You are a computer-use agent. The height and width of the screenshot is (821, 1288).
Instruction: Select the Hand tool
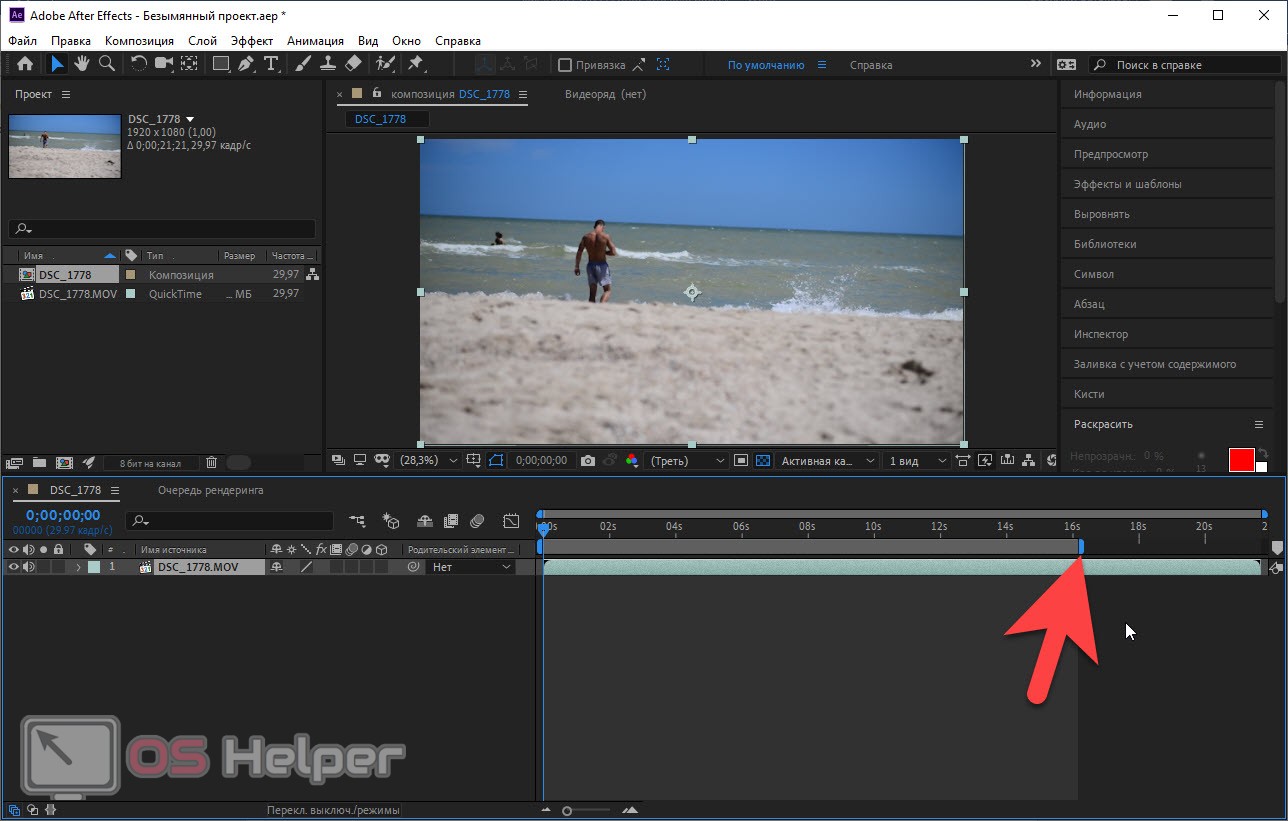[x=81, y=64]
